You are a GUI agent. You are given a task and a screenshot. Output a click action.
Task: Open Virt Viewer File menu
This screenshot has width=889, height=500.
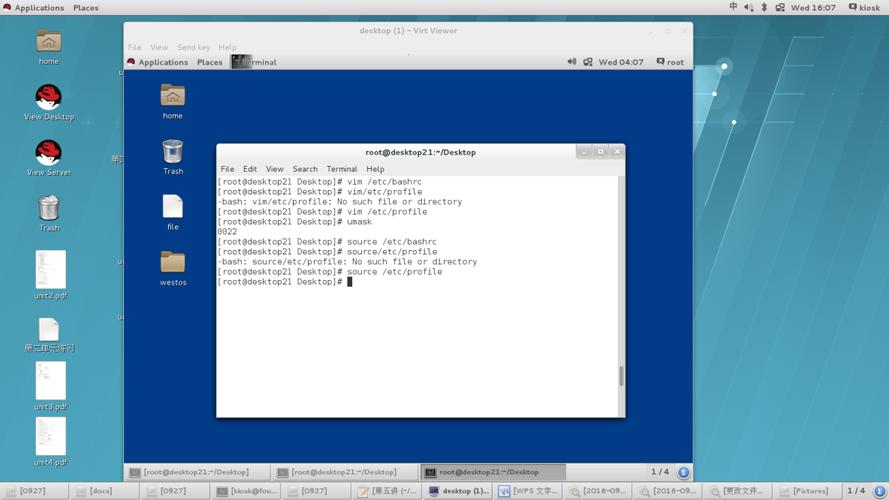[x=134, y=47]
